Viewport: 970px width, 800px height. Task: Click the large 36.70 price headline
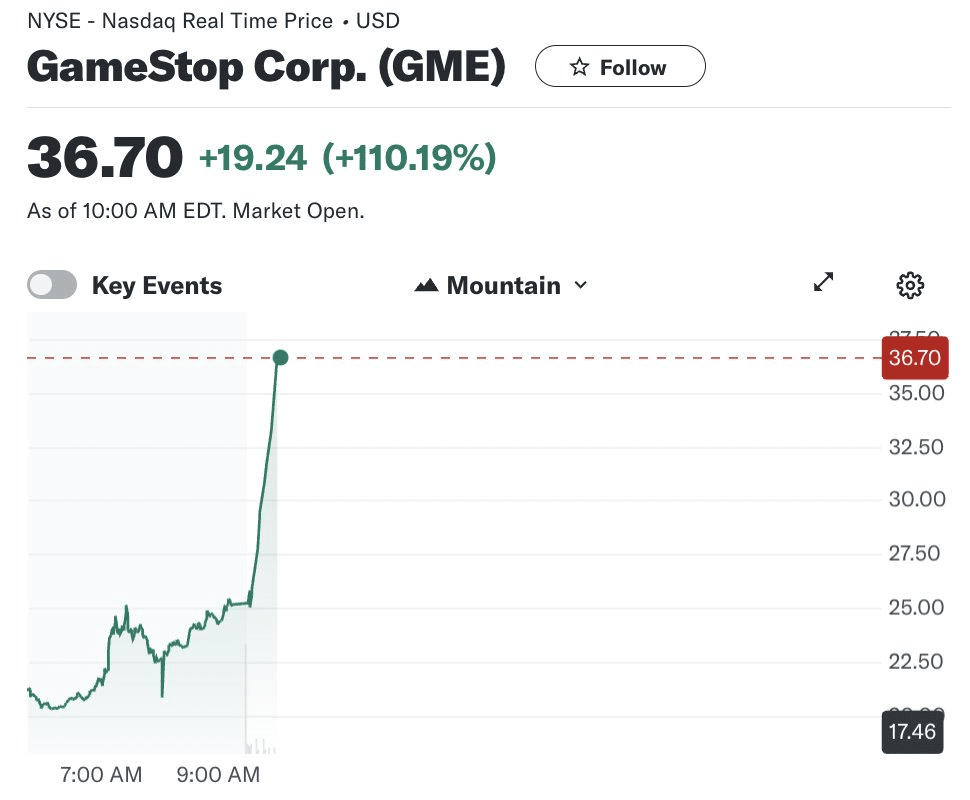coord(105,158)
